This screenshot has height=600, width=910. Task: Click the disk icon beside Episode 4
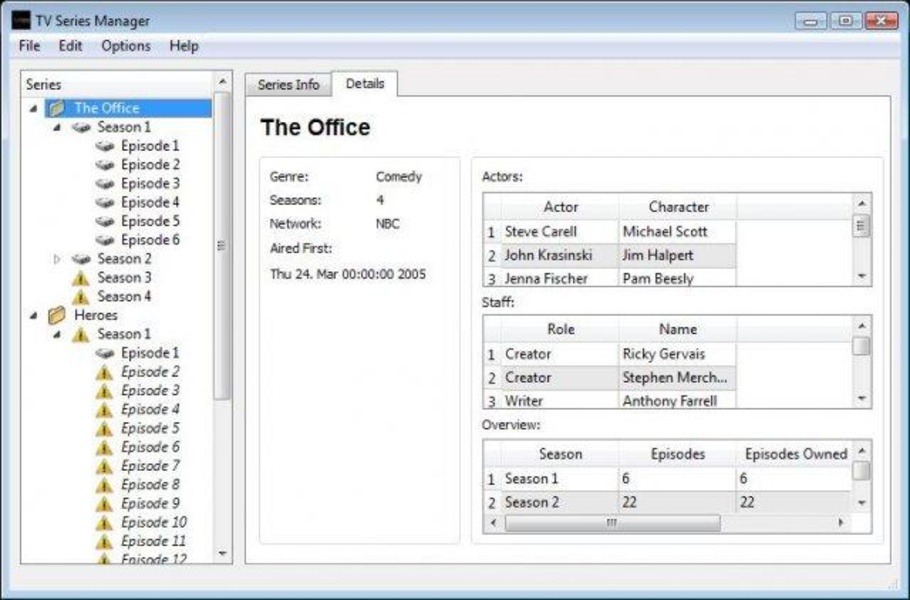[105, 203]
